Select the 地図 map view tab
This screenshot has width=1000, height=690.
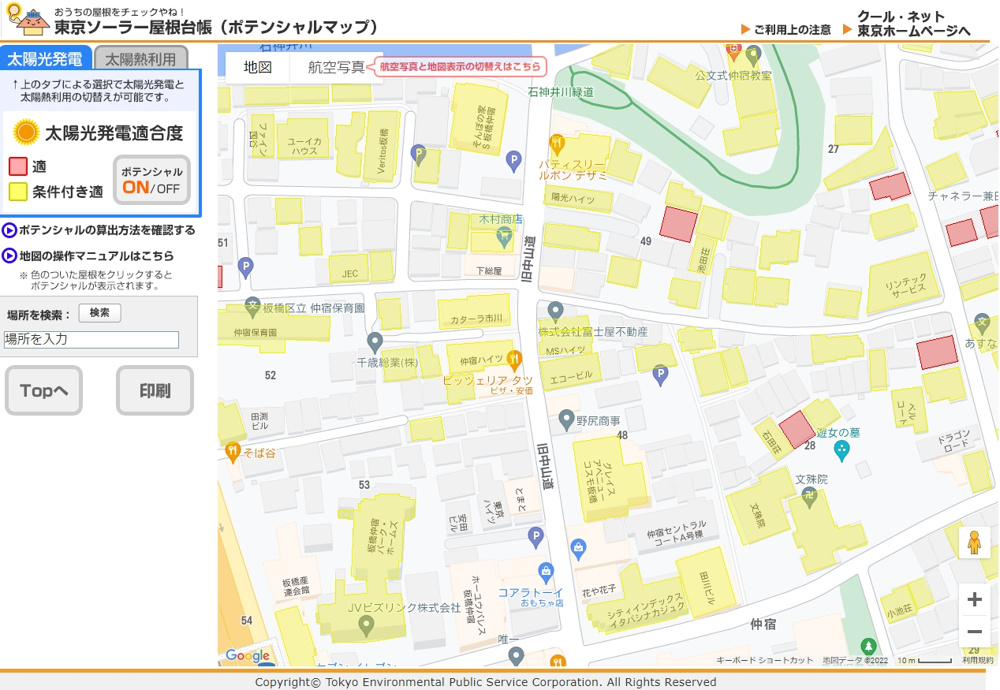258,67
